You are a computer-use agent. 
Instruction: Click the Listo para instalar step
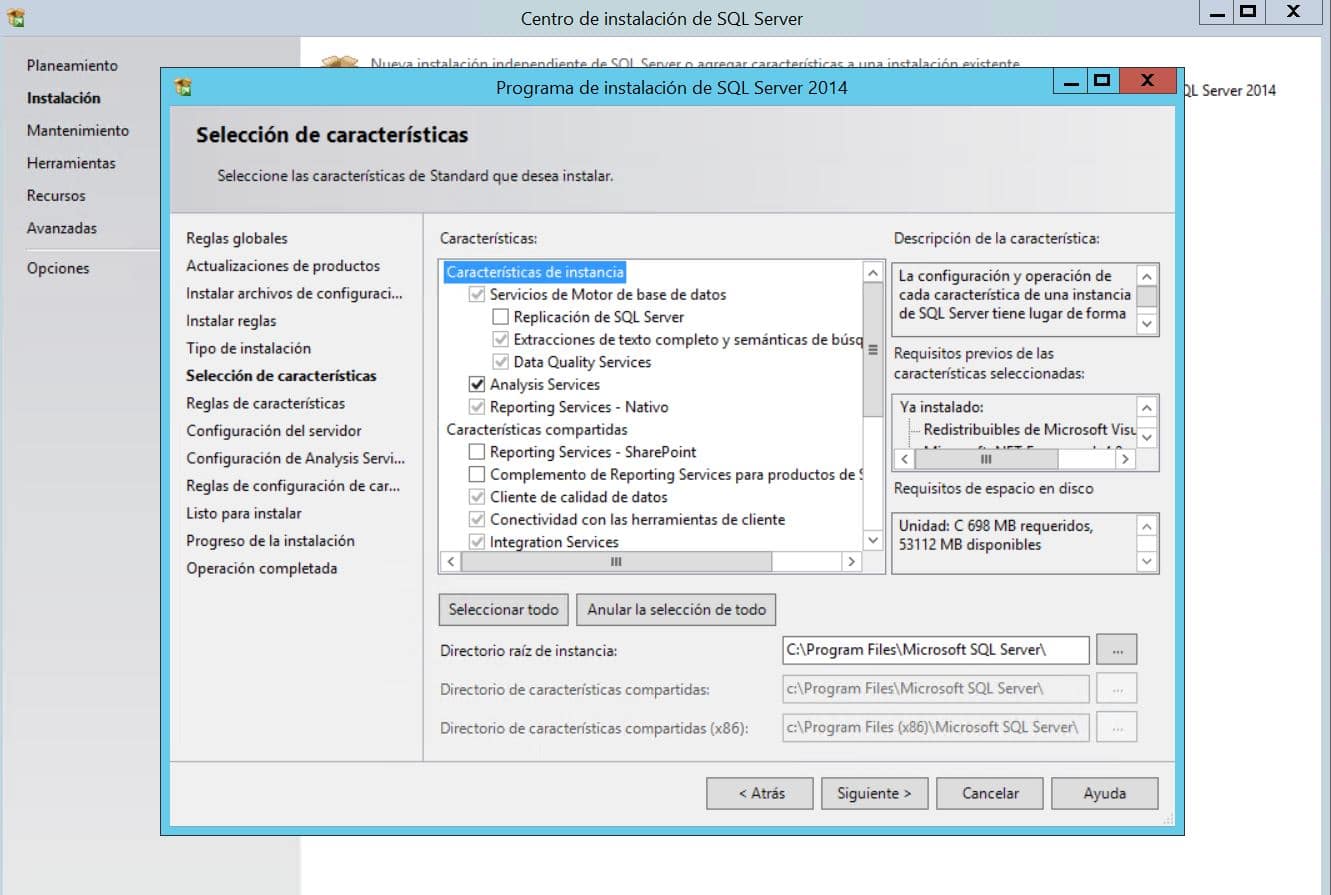pos(244,513)
